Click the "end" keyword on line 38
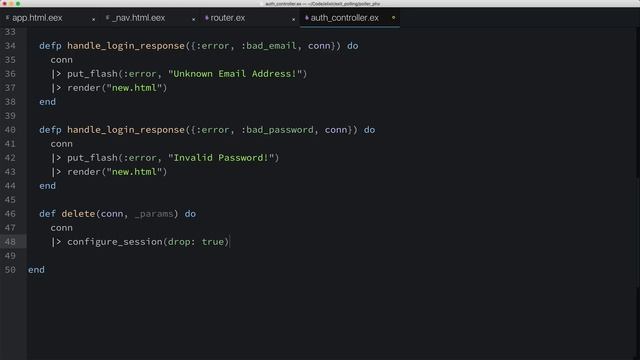 47,102
